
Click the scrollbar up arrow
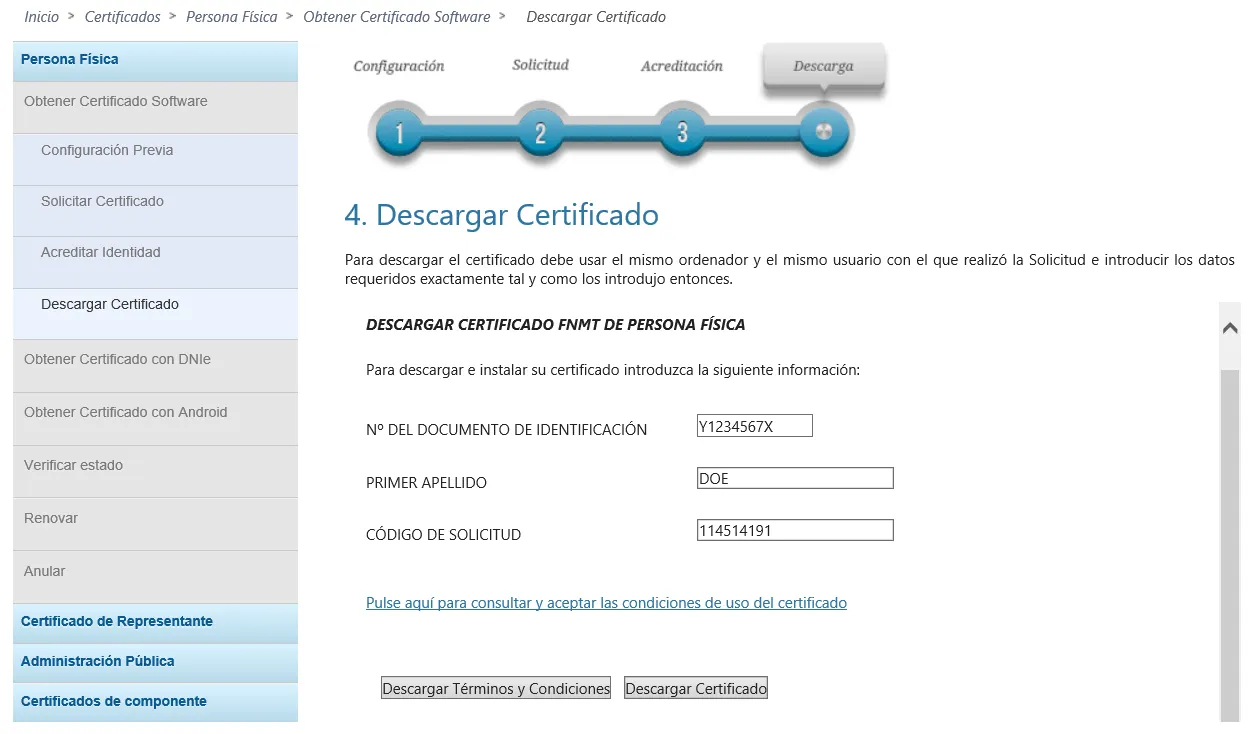click(1230, 327)
